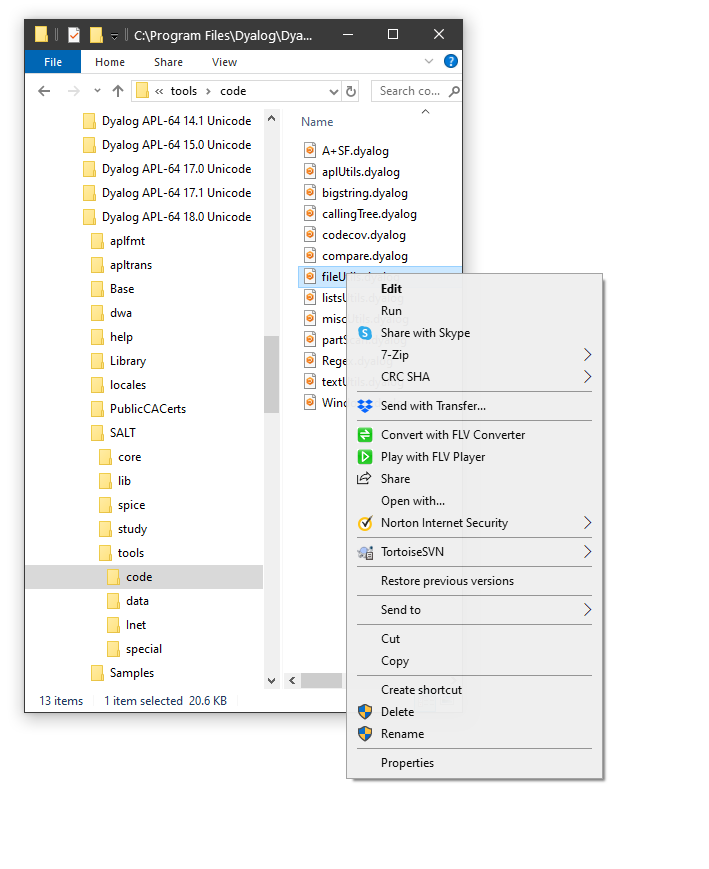Expand the 7-Zip submenu arrow

587,355
